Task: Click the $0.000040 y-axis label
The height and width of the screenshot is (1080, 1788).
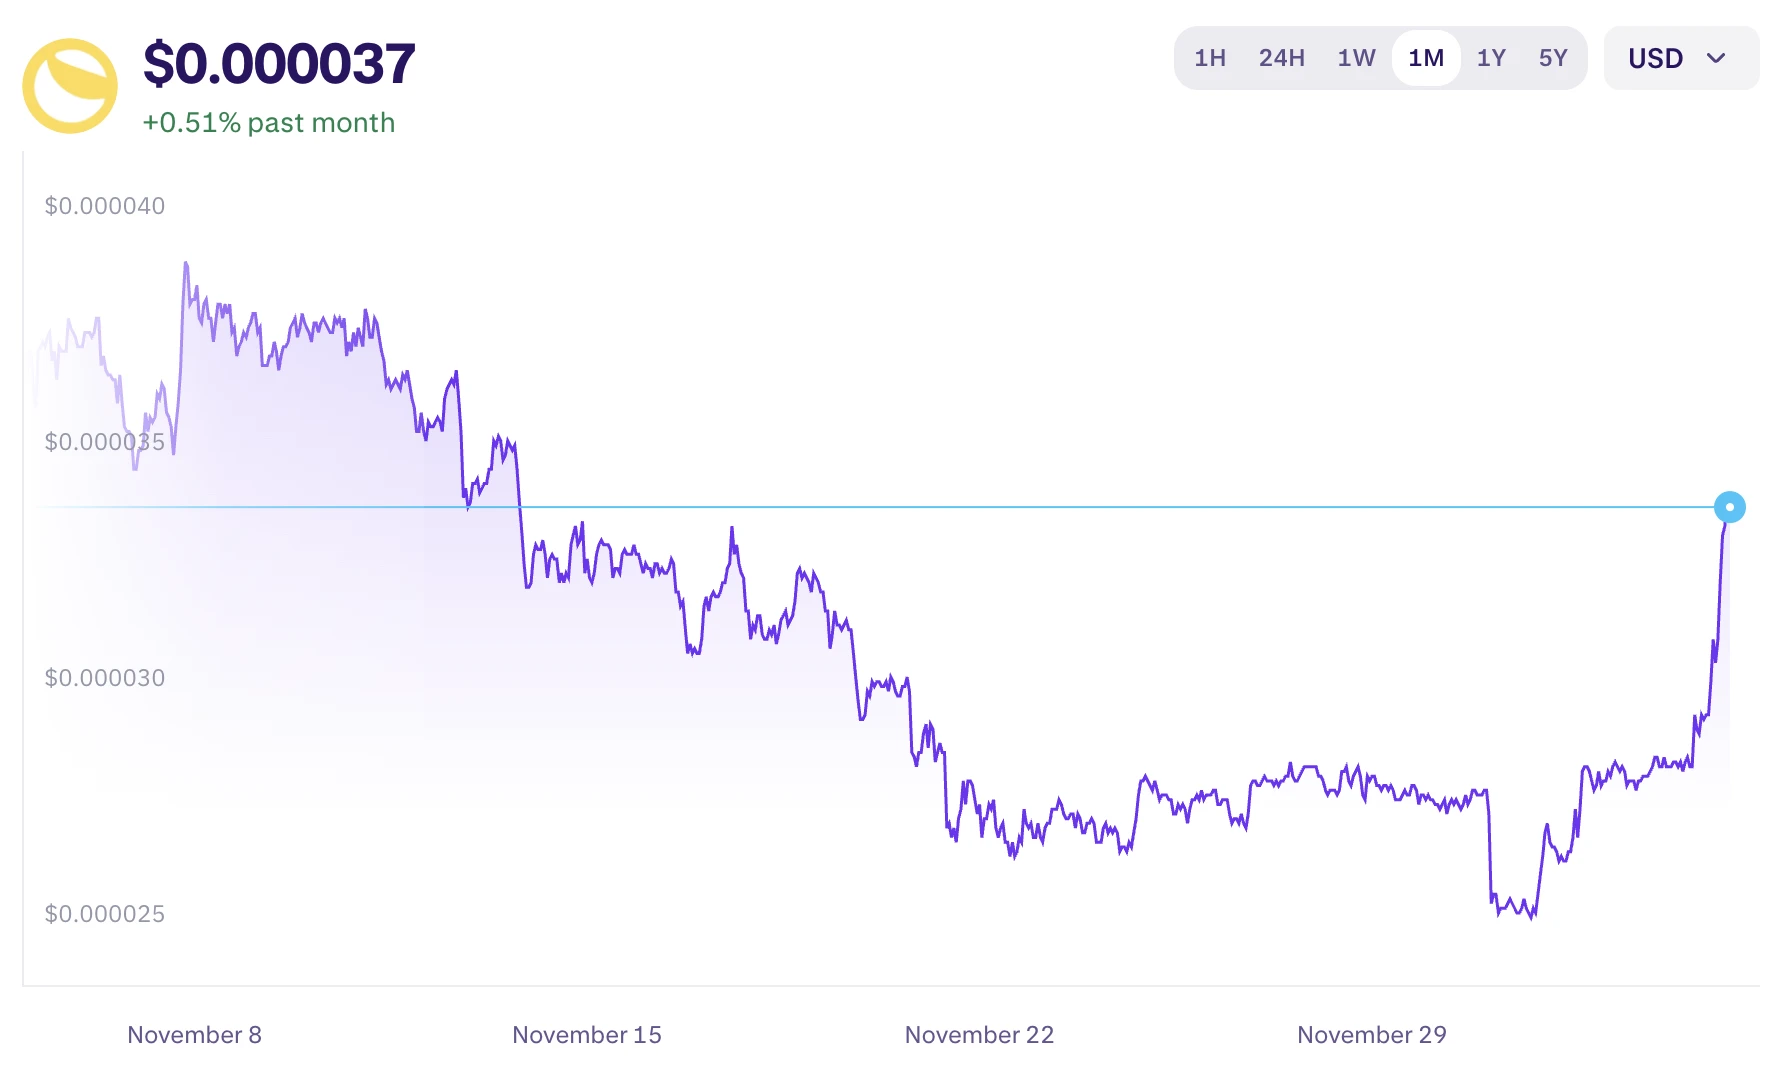Action: click(x=105, y=206)
